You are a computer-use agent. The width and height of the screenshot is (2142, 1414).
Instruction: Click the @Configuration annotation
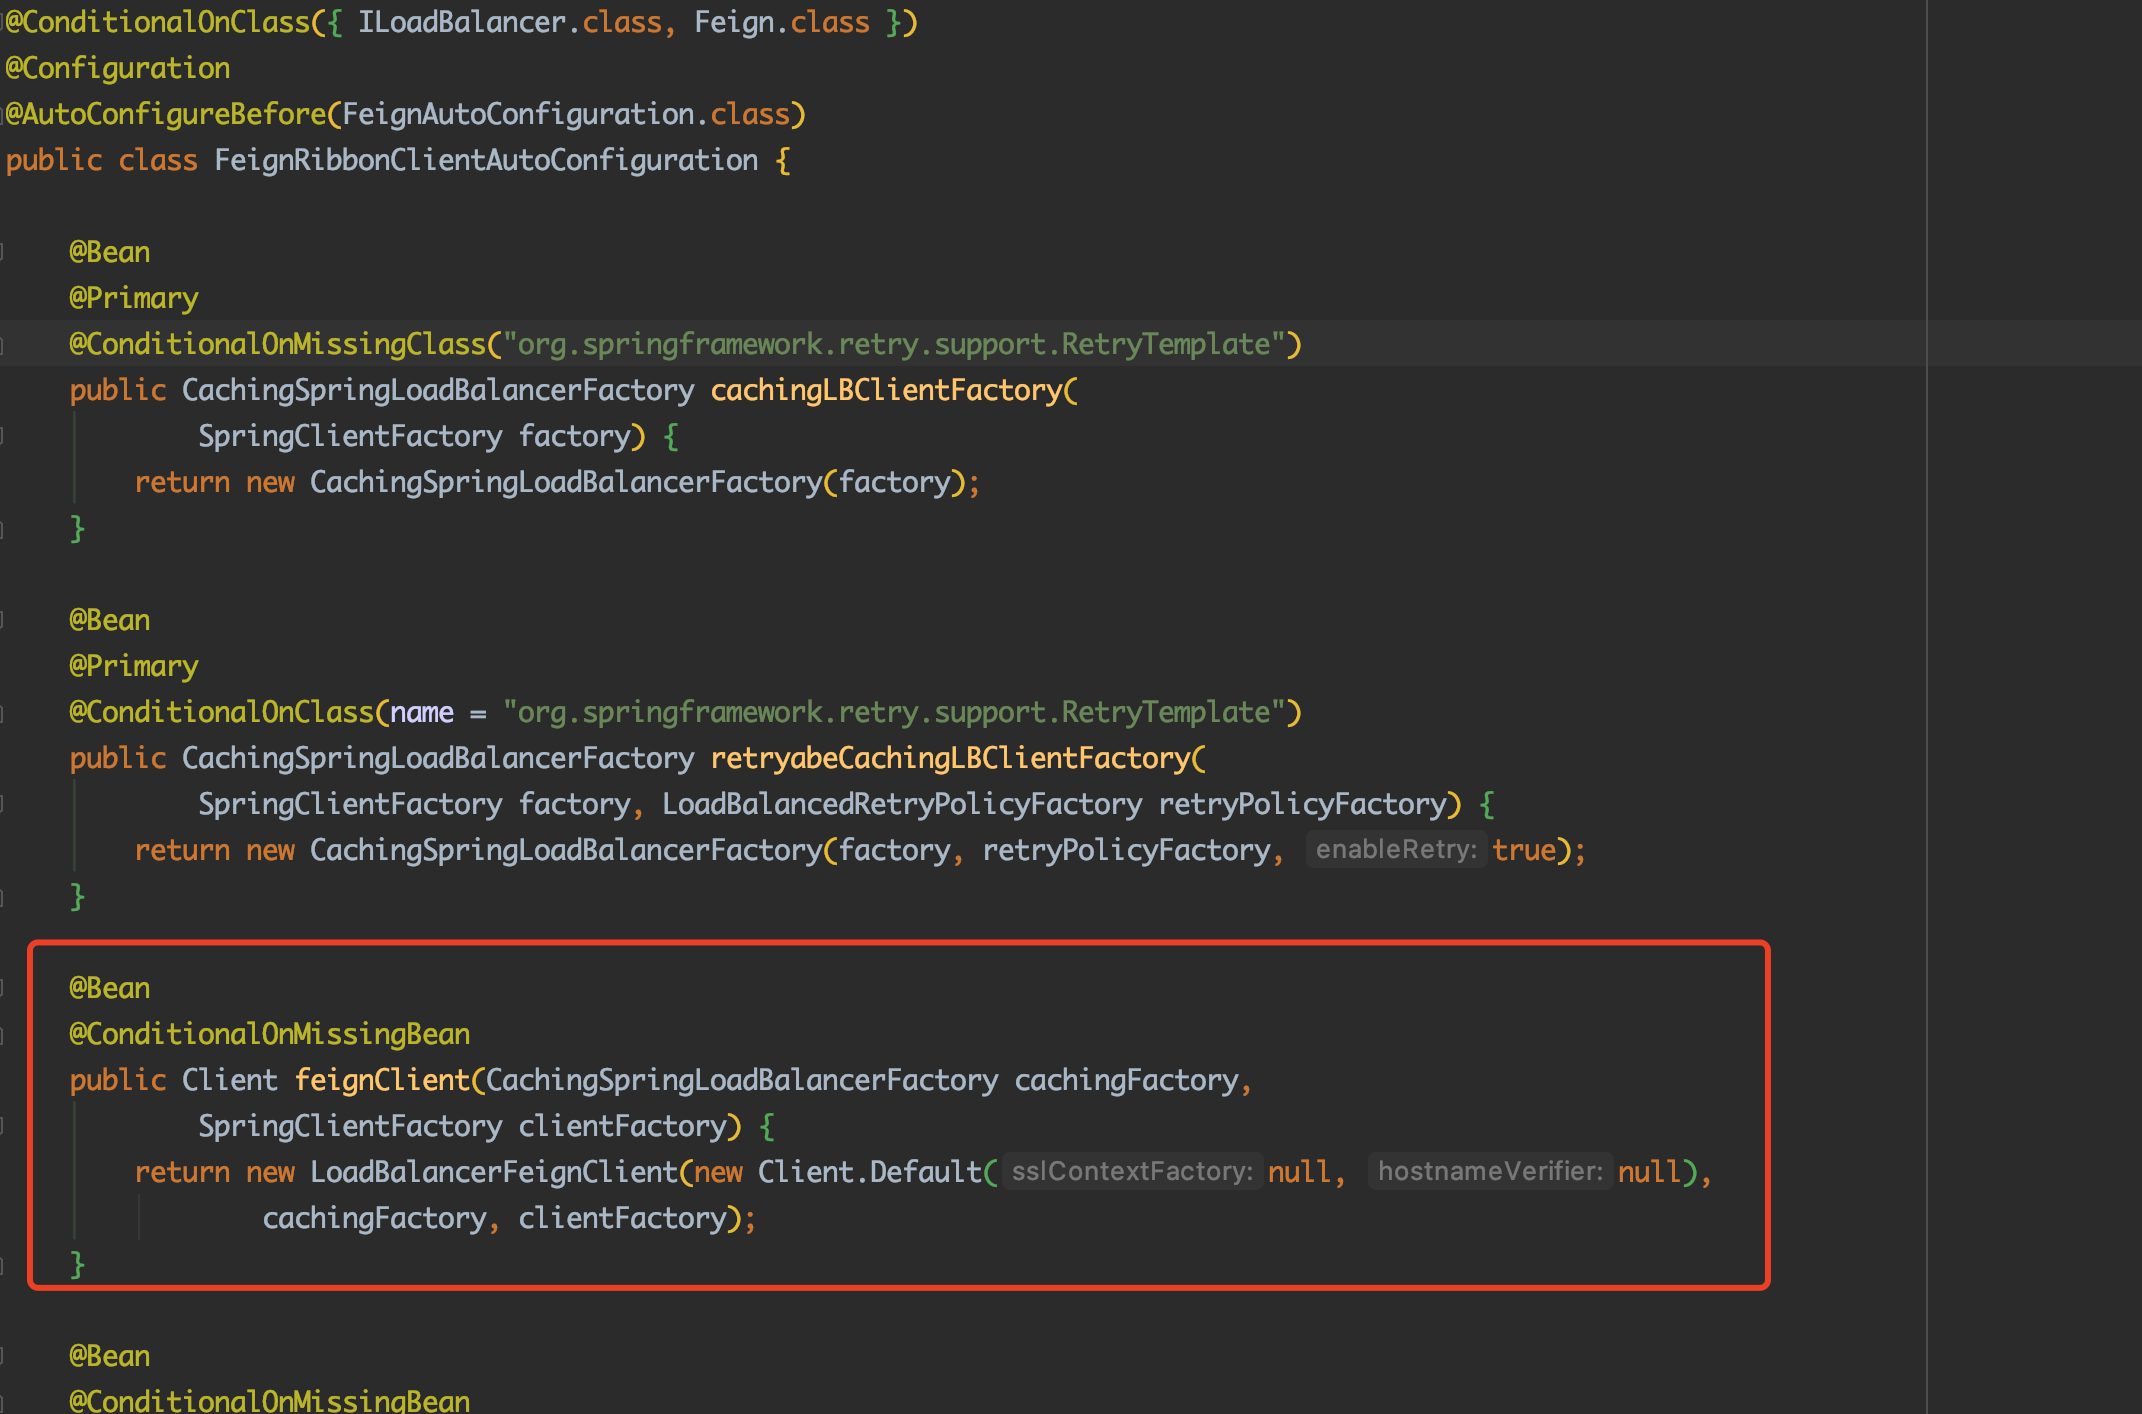pos(118,68)
